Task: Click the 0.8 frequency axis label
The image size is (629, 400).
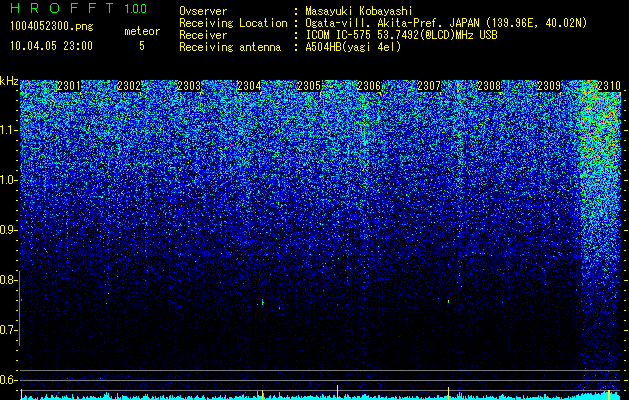Action: (x=8, y=280)
